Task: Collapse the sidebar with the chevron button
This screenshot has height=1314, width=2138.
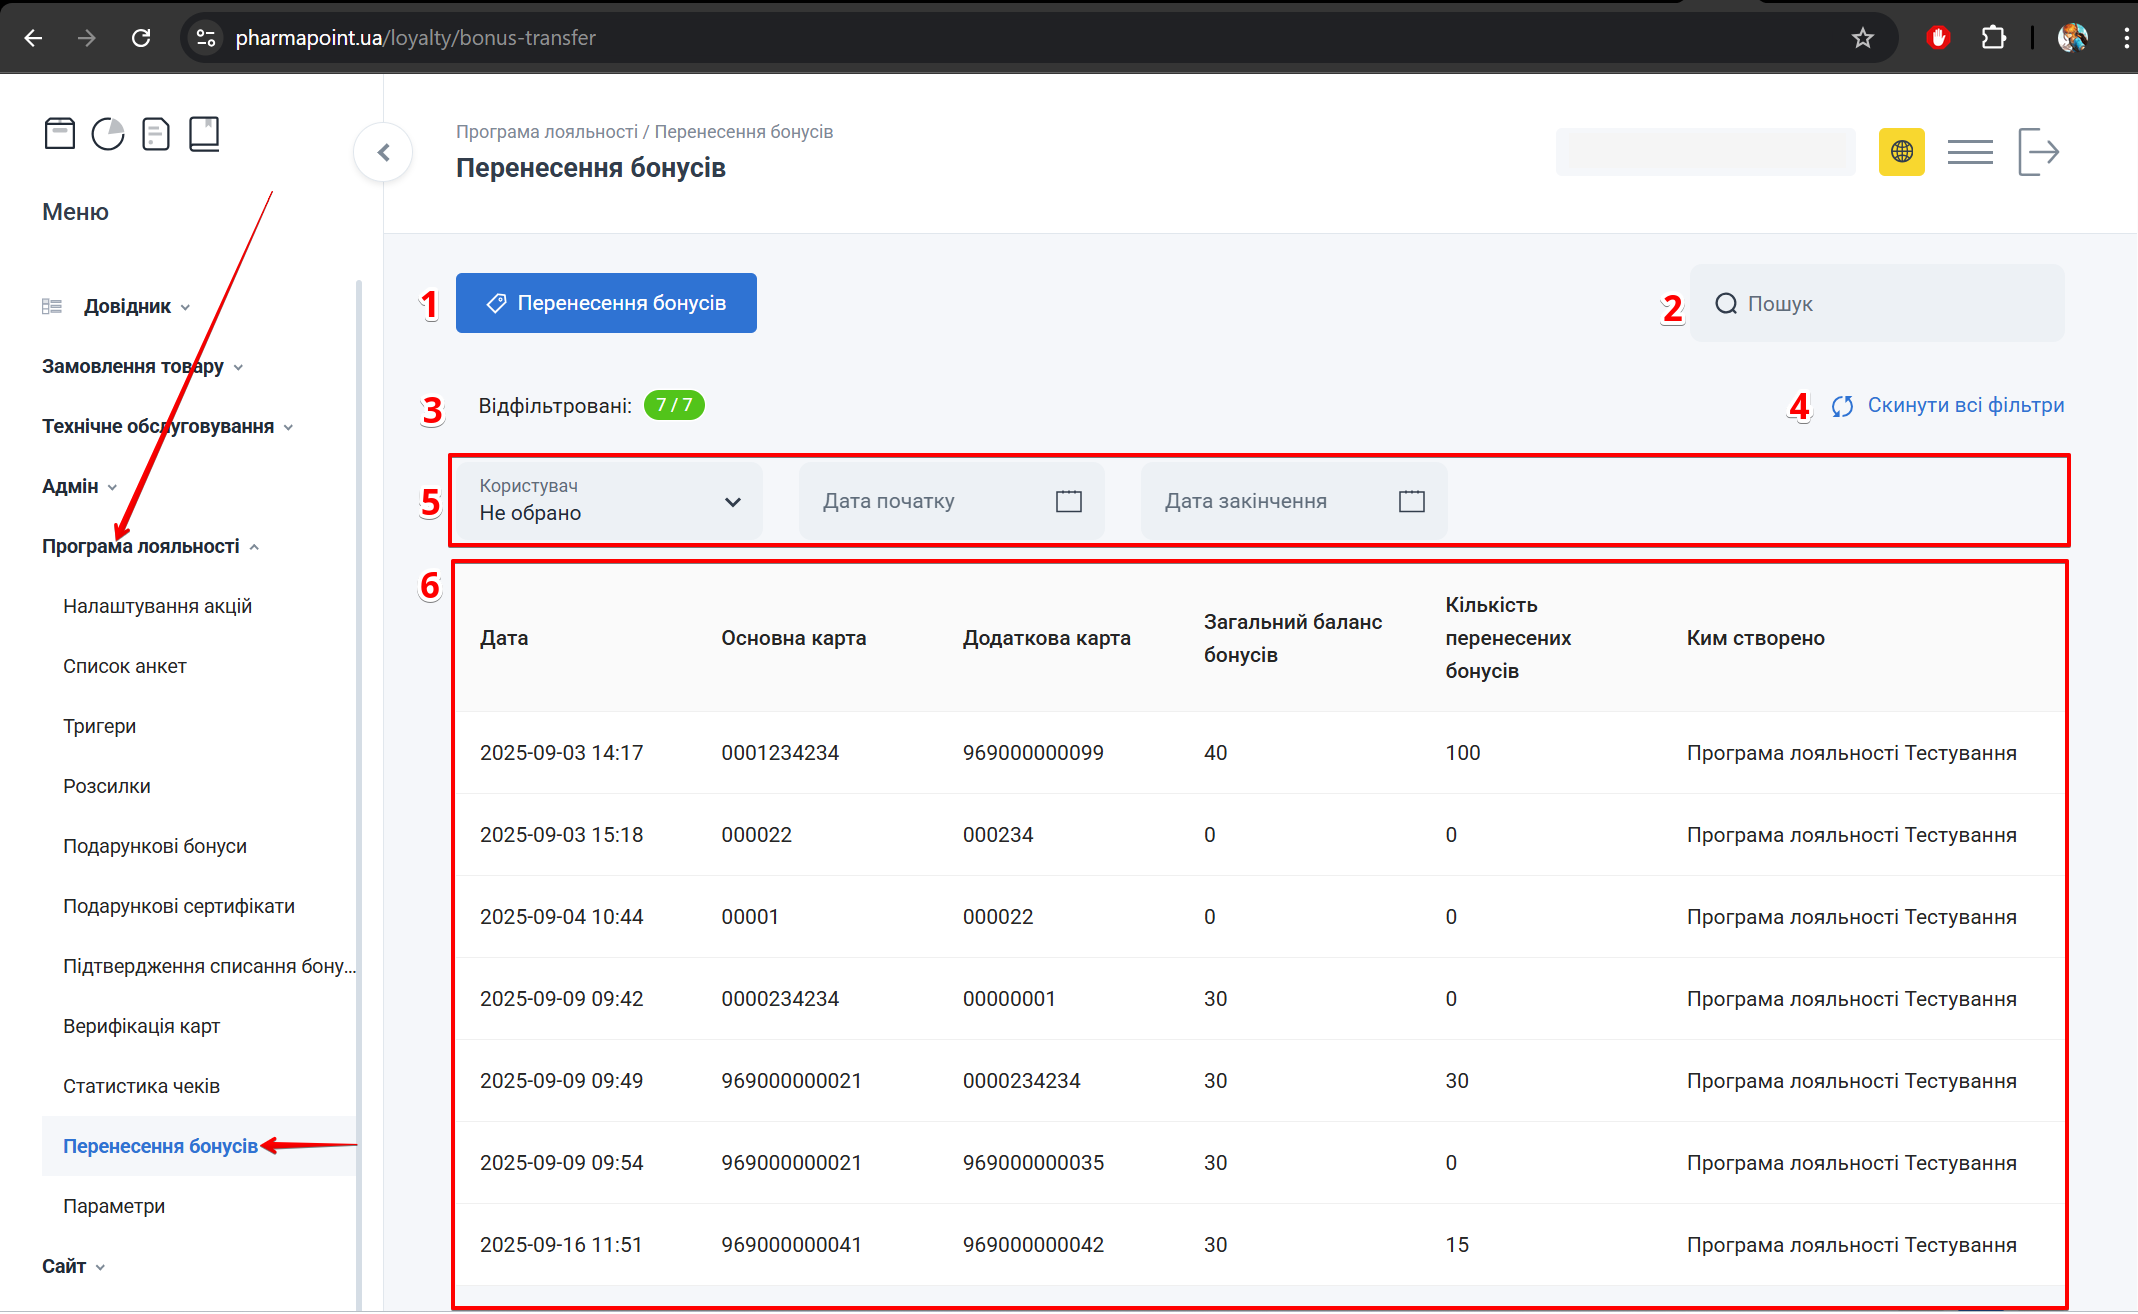Action: 383,152
